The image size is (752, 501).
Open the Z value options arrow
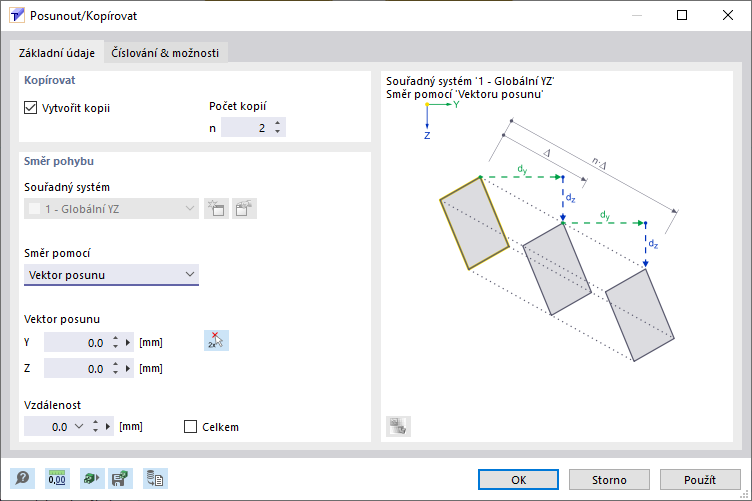(128, 369)
